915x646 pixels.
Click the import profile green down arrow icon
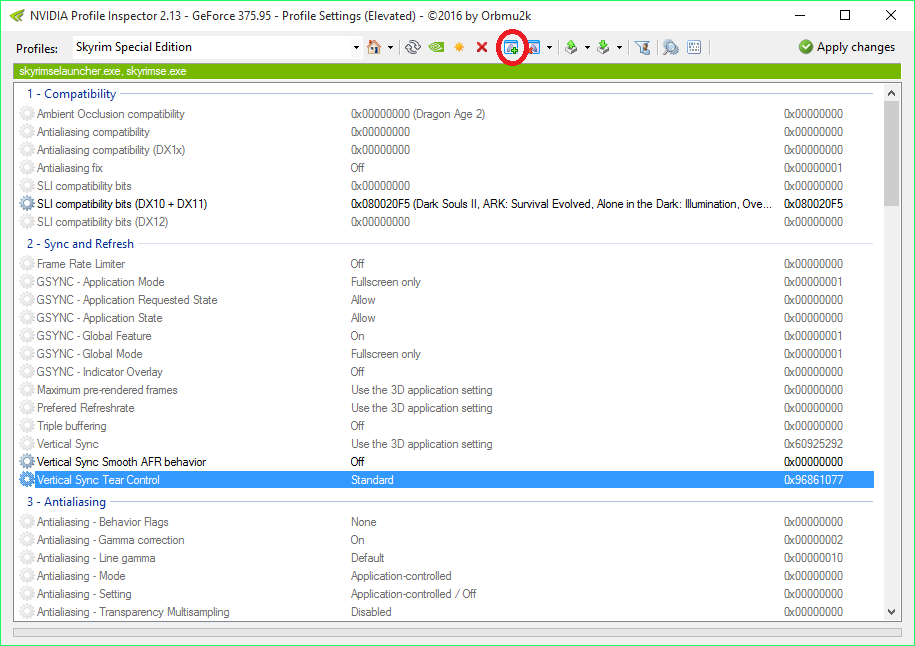[x=603, y=47]
